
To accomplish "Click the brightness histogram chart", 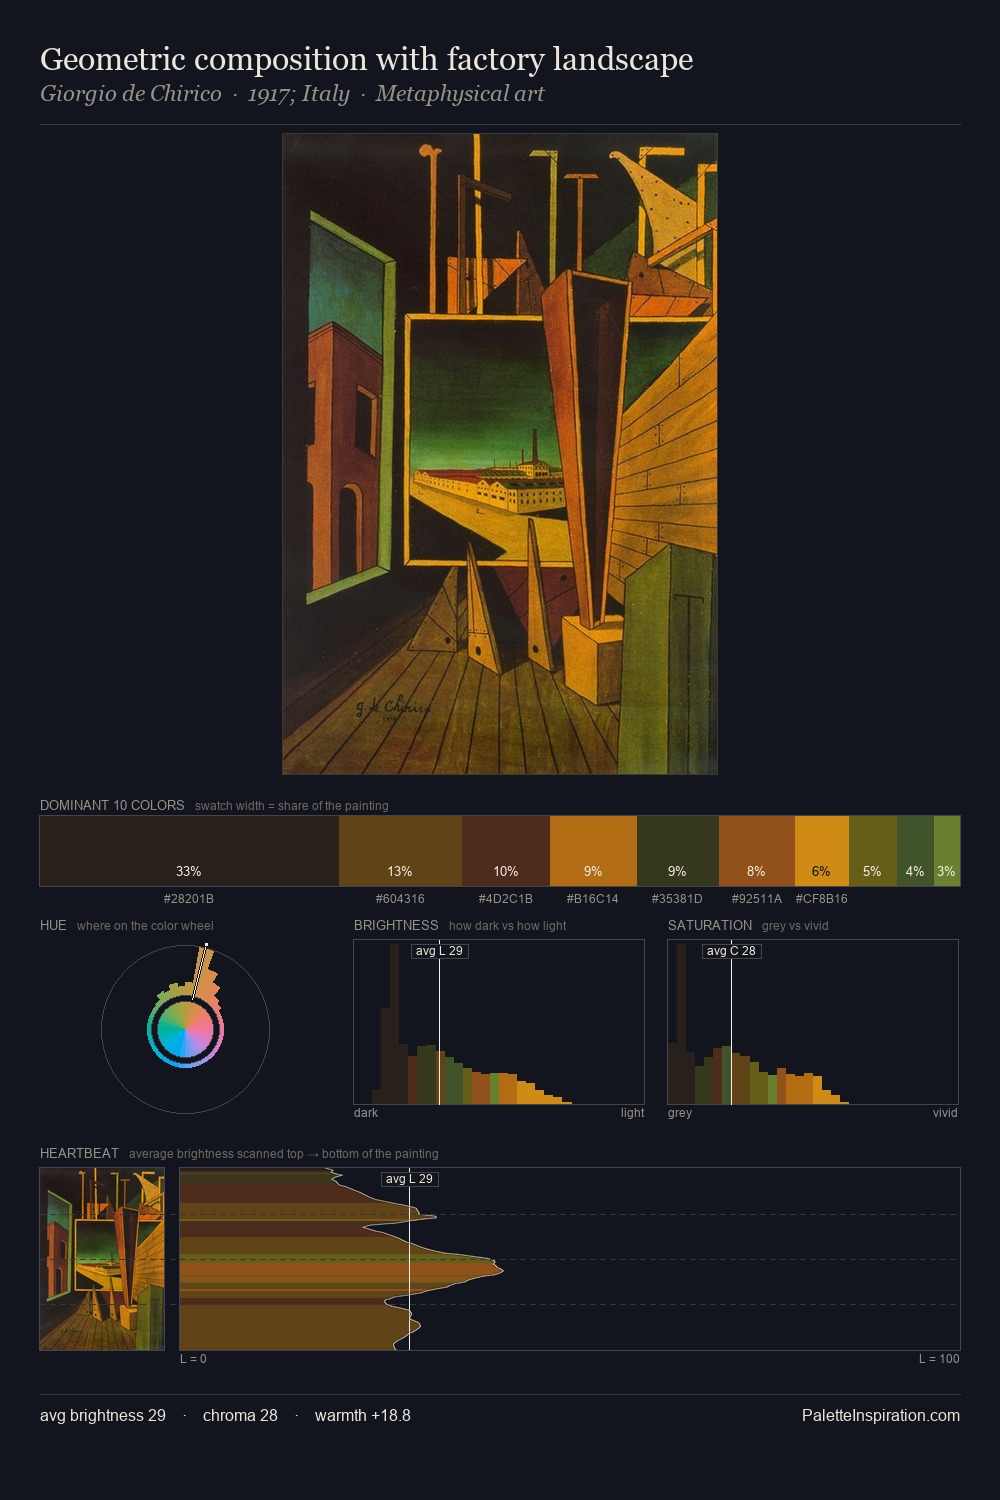I will (499, 1022).
